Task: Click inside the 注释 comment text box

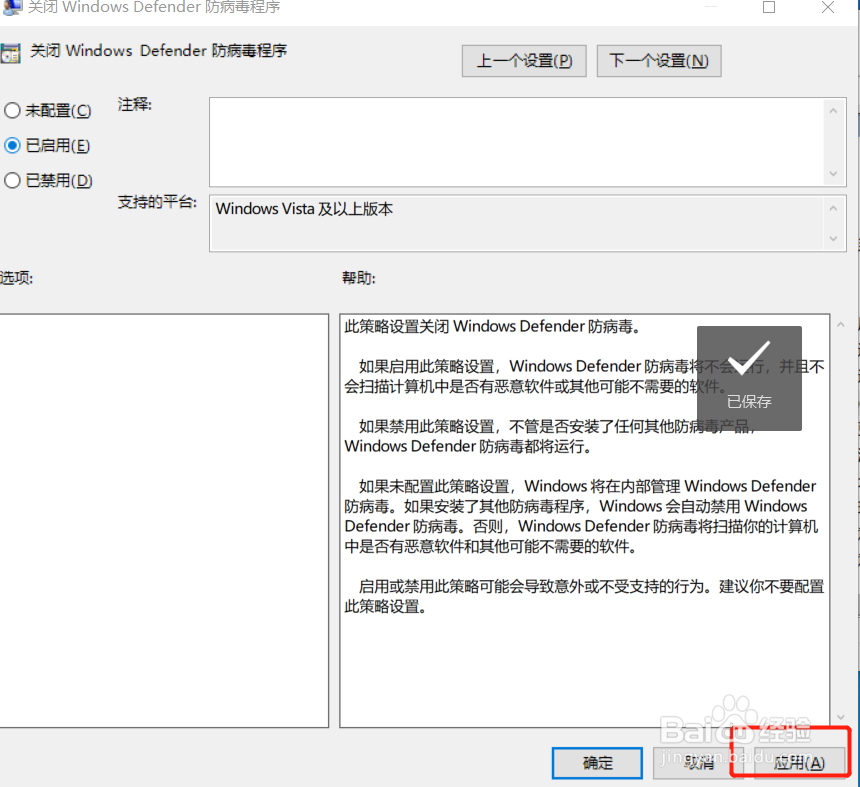Action: click(x=516, y=142)
